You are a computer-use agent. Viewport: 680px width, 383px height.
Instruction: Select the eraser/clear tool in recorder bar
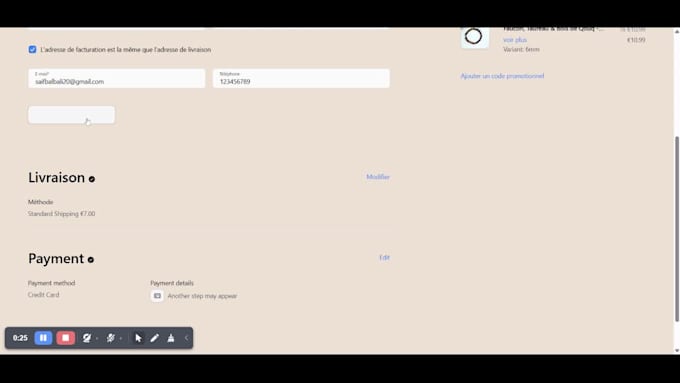pos(171,338)
